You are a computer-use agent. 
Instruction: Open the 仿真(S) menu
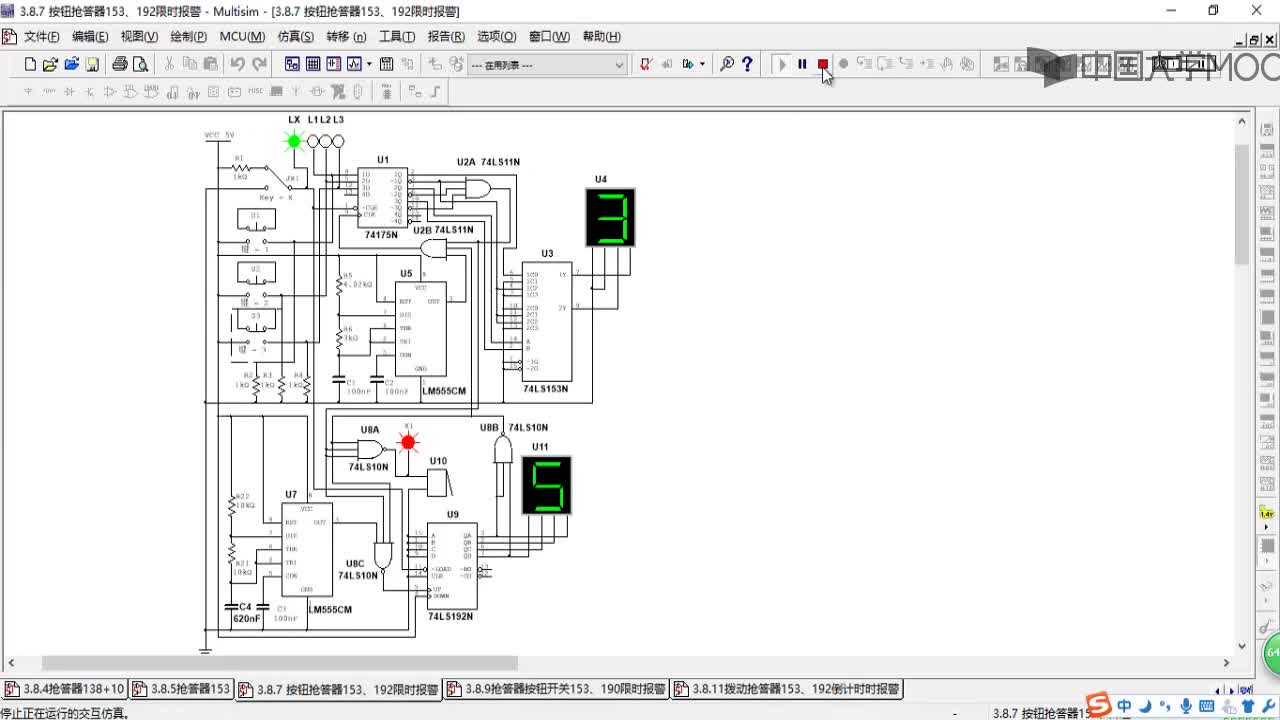pyautogui.click(x=295, y=37)
